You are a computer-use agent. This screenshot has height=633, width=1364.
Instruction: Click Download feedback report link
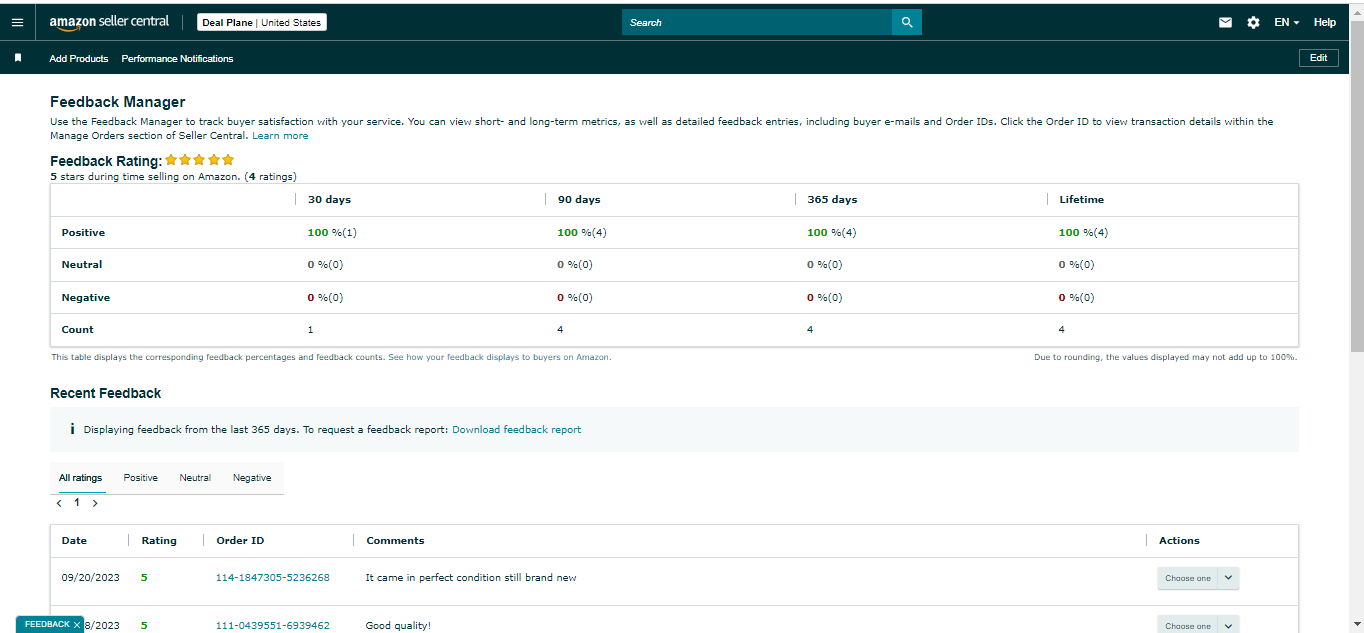[517, 429]
